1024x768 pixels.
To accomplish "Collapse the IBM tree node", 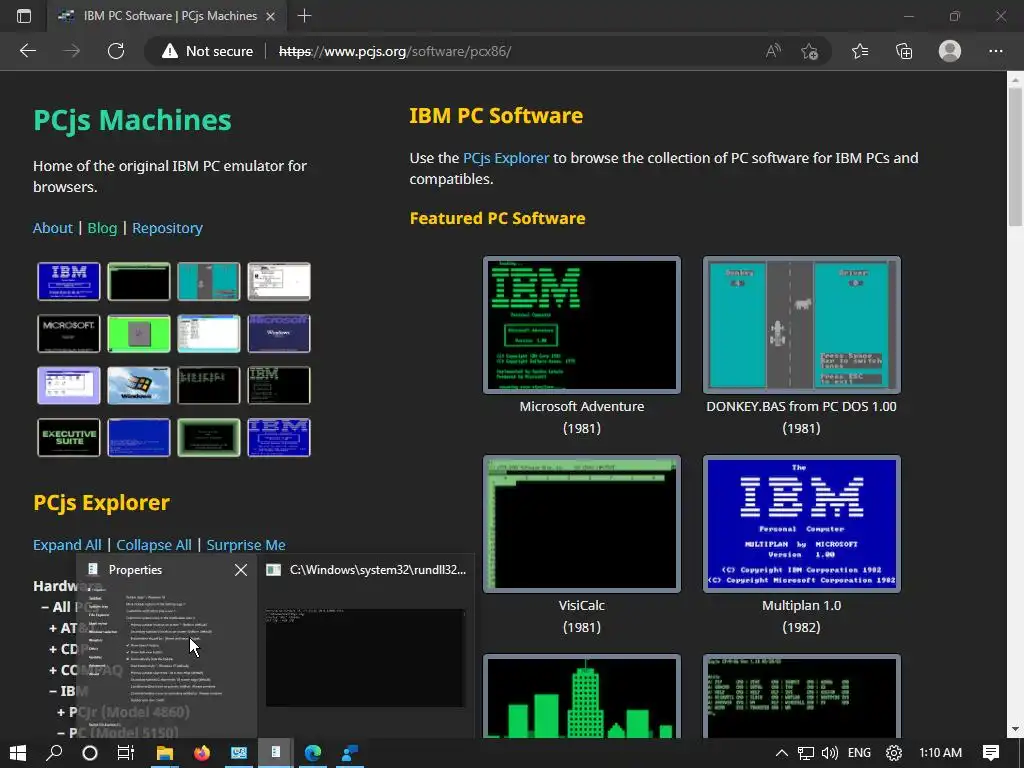I will [x=53, y=691].
